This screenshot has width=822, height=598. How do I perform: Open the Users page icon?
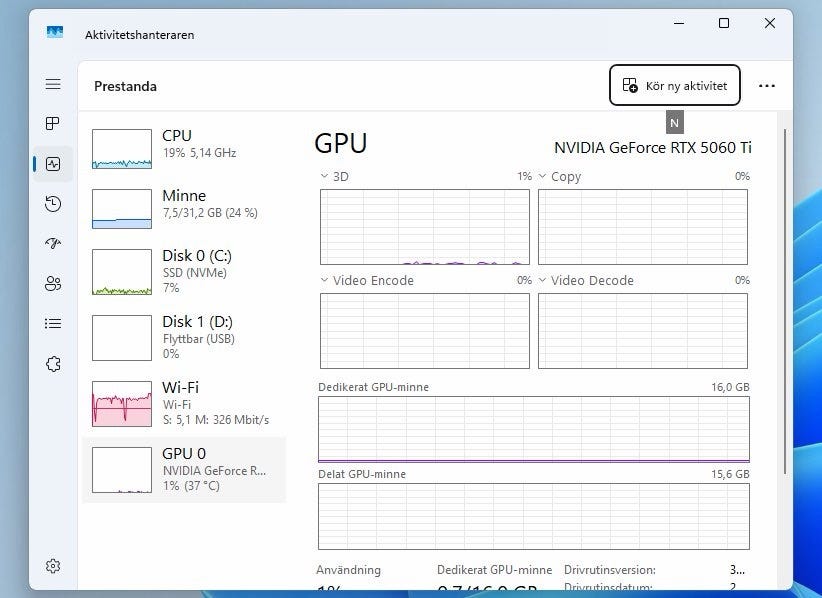[53, 284]
